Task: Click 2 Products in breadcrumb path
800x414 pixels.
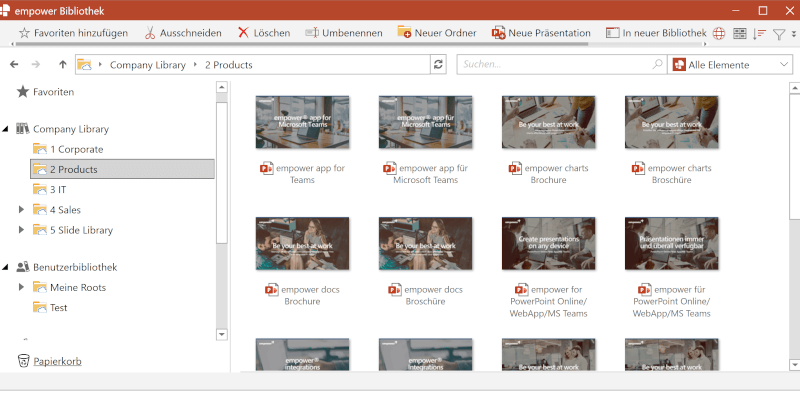Action: (229, 65)
